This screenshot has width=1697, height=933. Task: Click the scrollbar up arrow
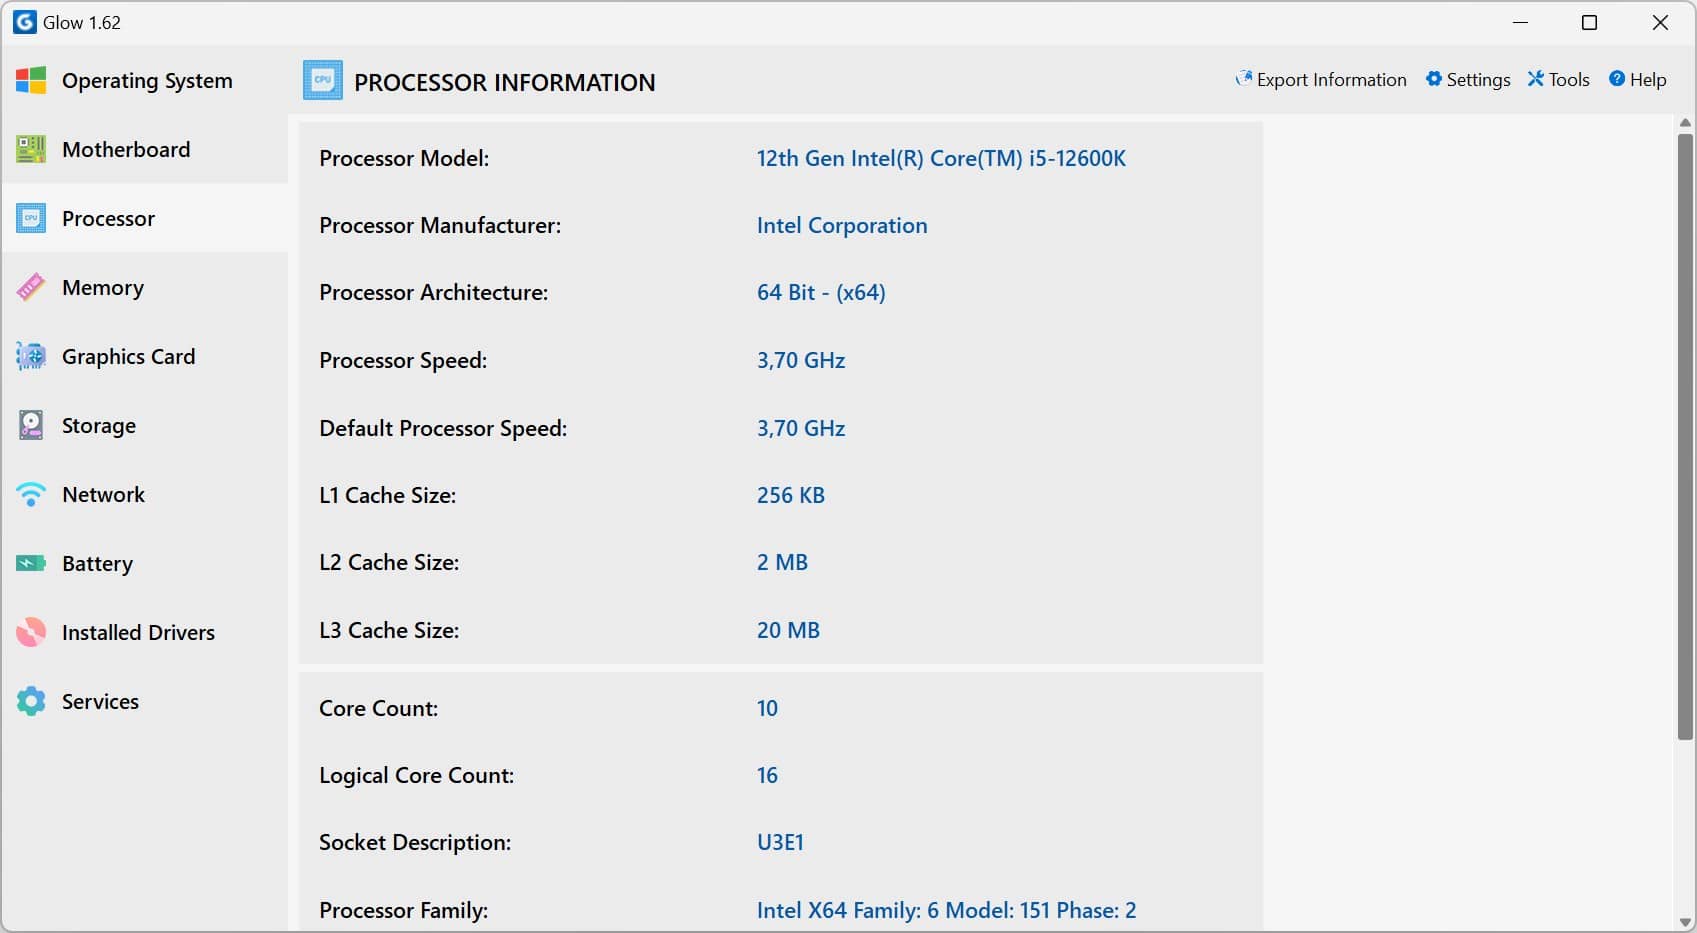[x=1685, y=123]
